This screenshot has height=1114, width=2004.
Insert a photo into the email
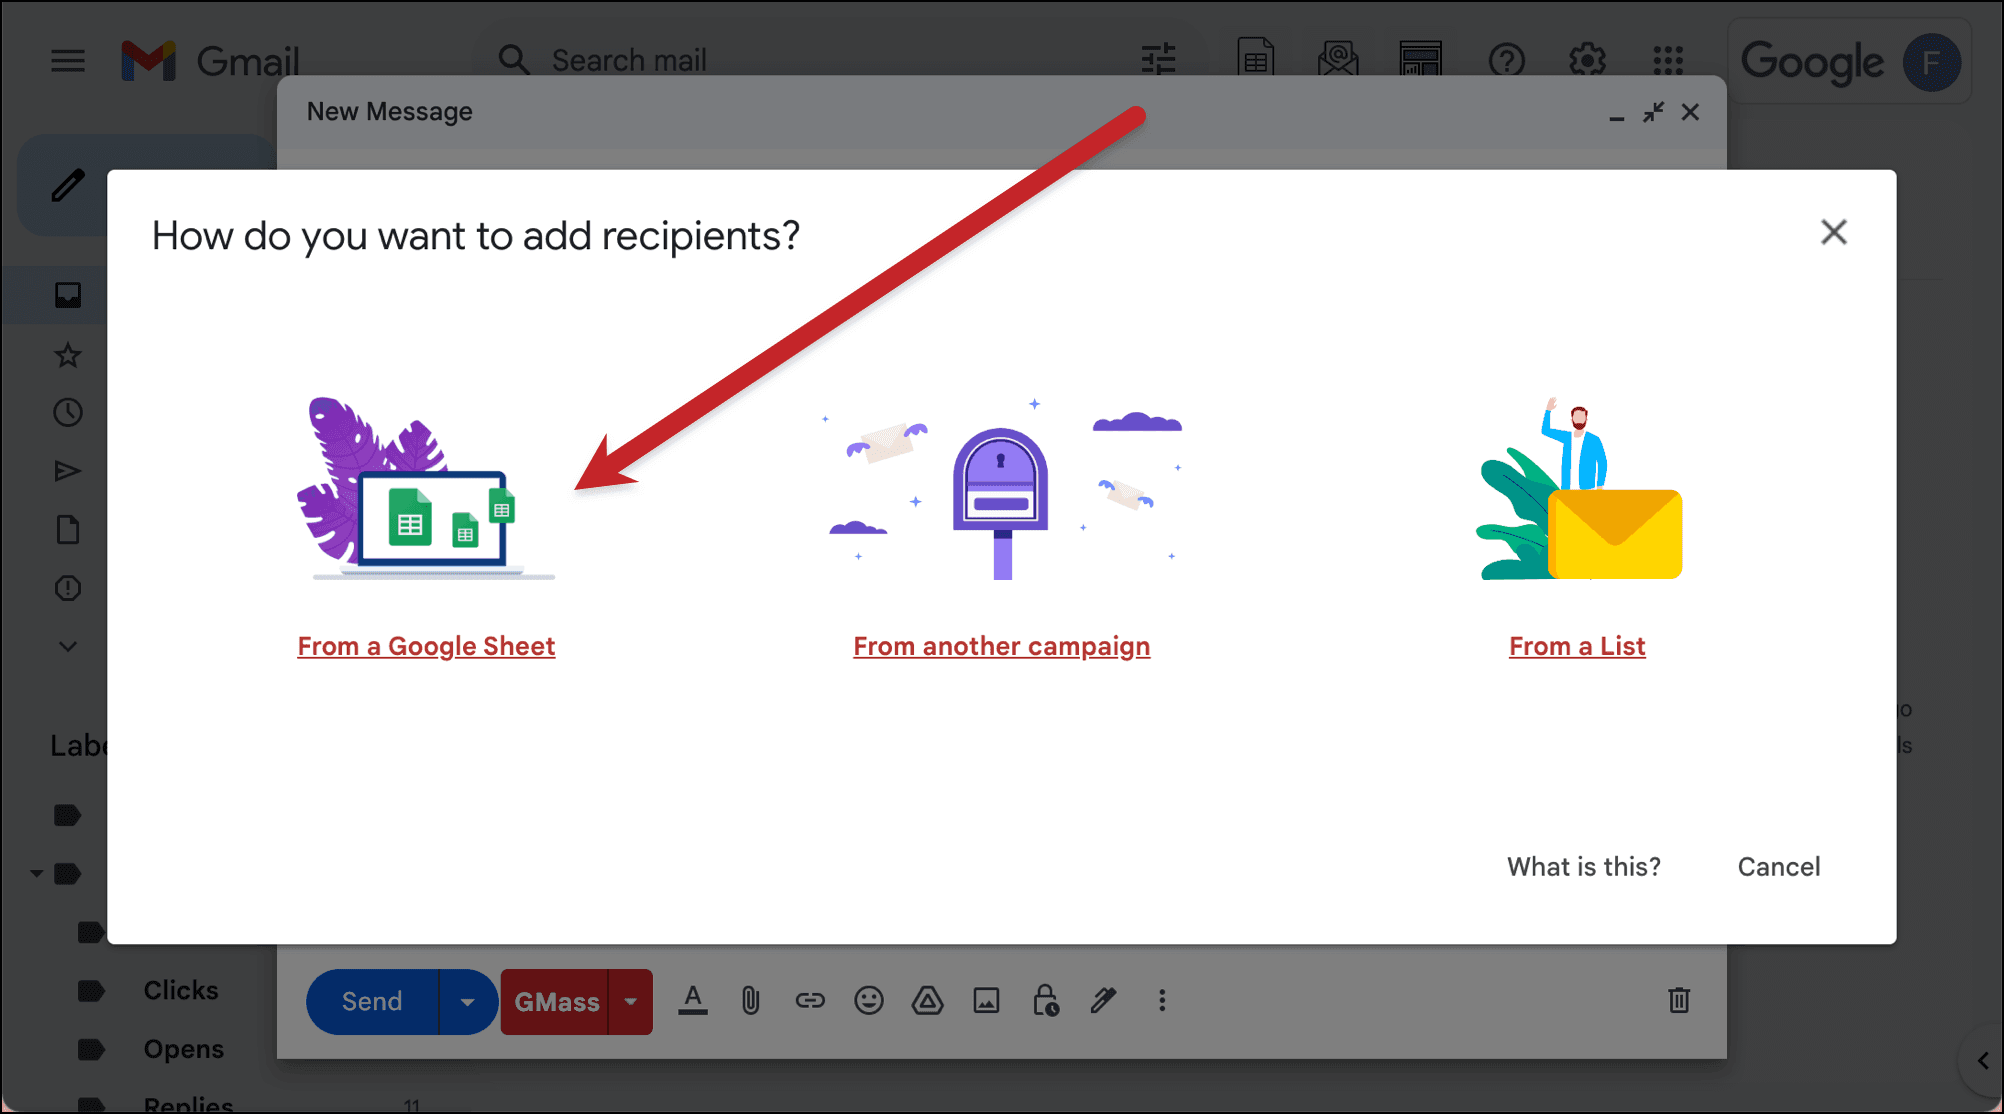pos(987,1000)
